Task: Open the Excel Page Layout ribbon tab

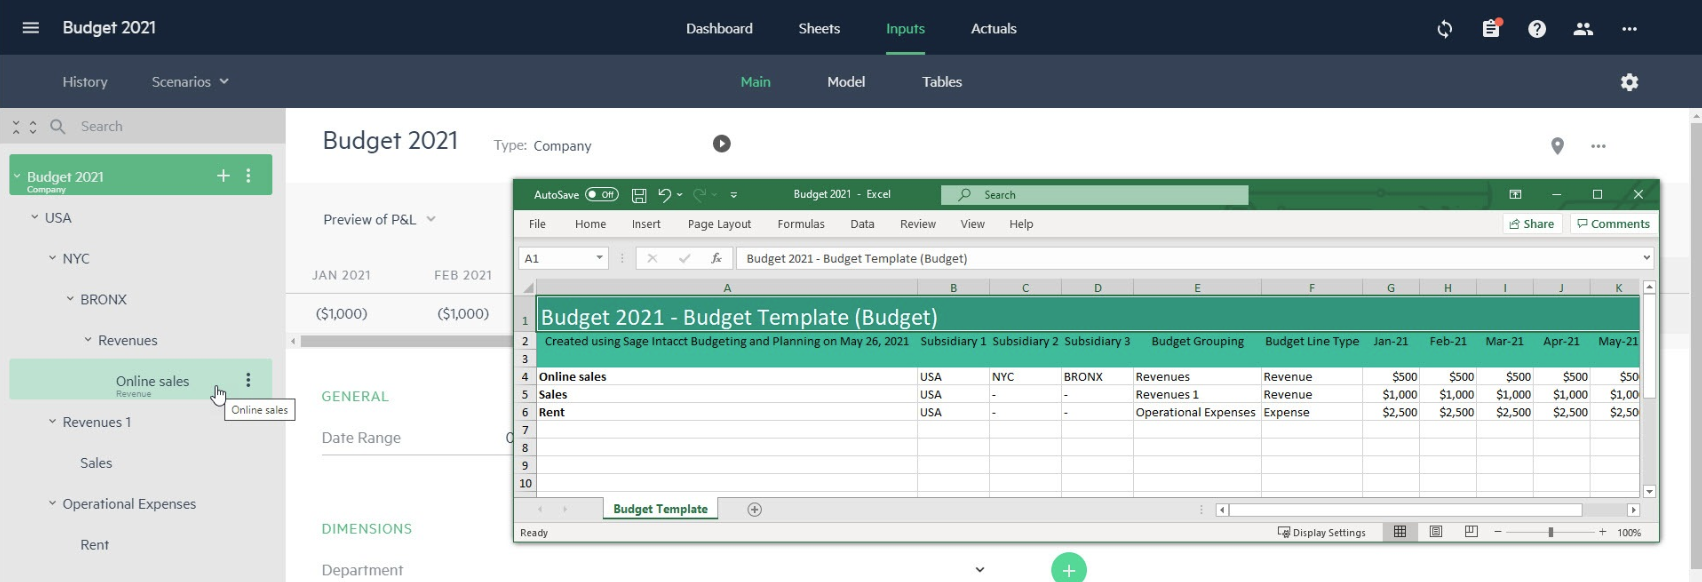Action: tap(719, 224)
